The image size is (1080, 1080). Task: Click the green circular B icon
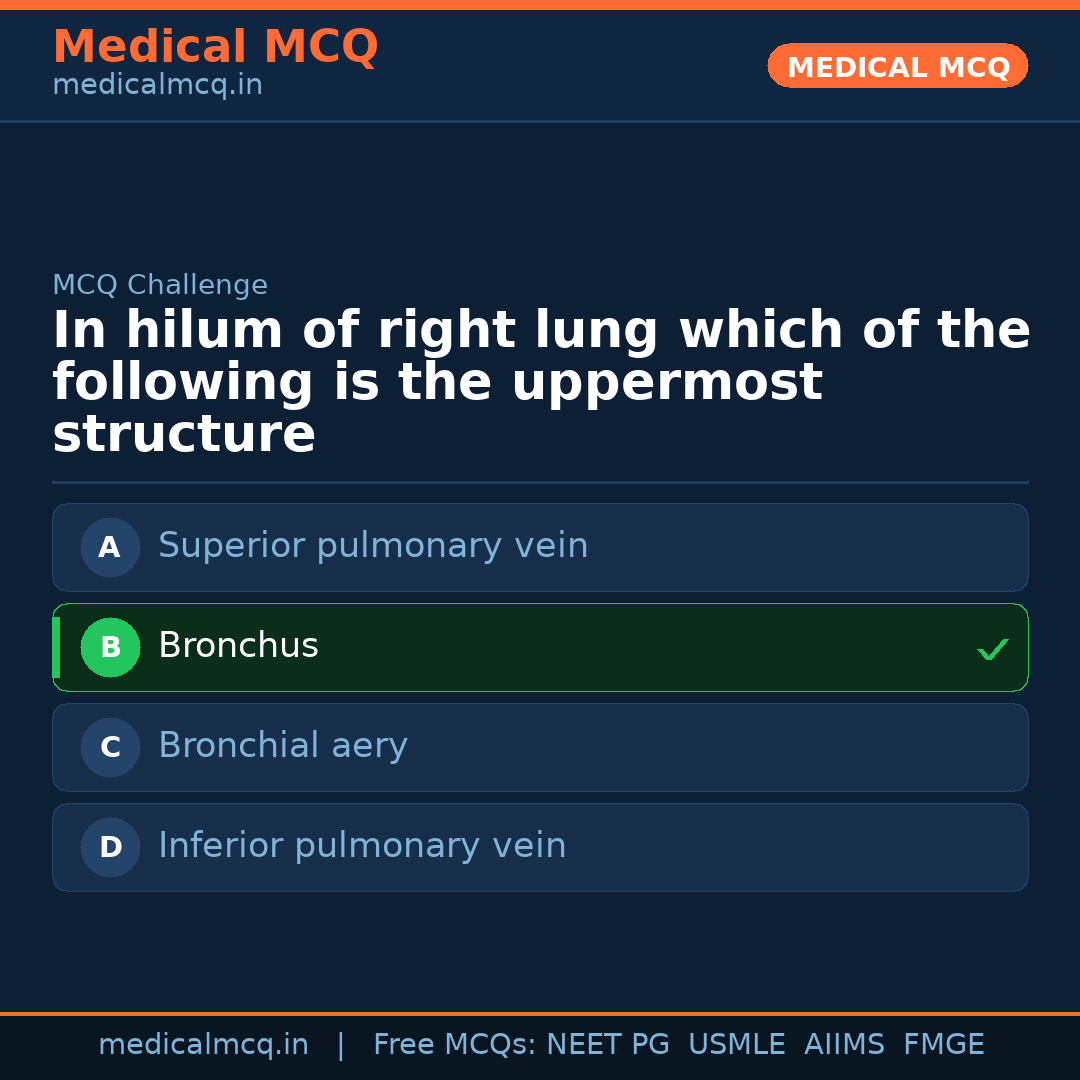point(110,647)
